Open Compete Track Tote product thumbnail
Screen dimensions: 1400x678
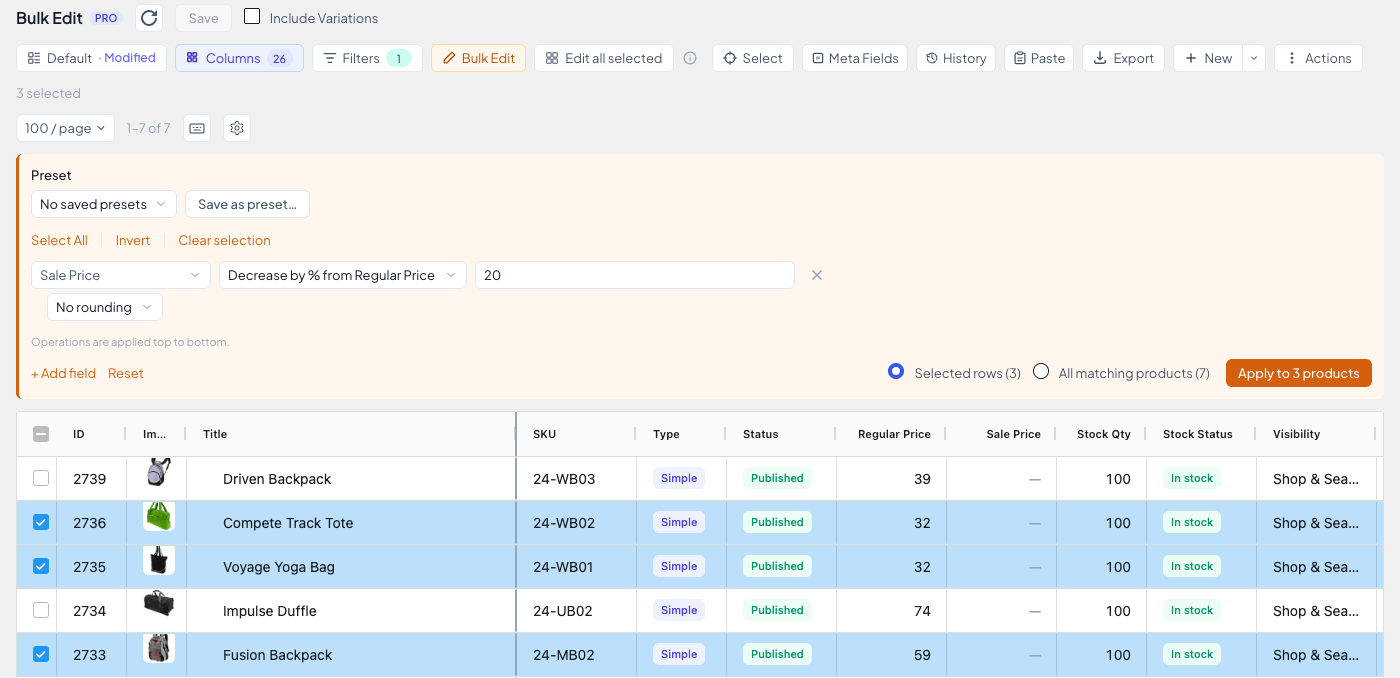click(x=159, y=517)
